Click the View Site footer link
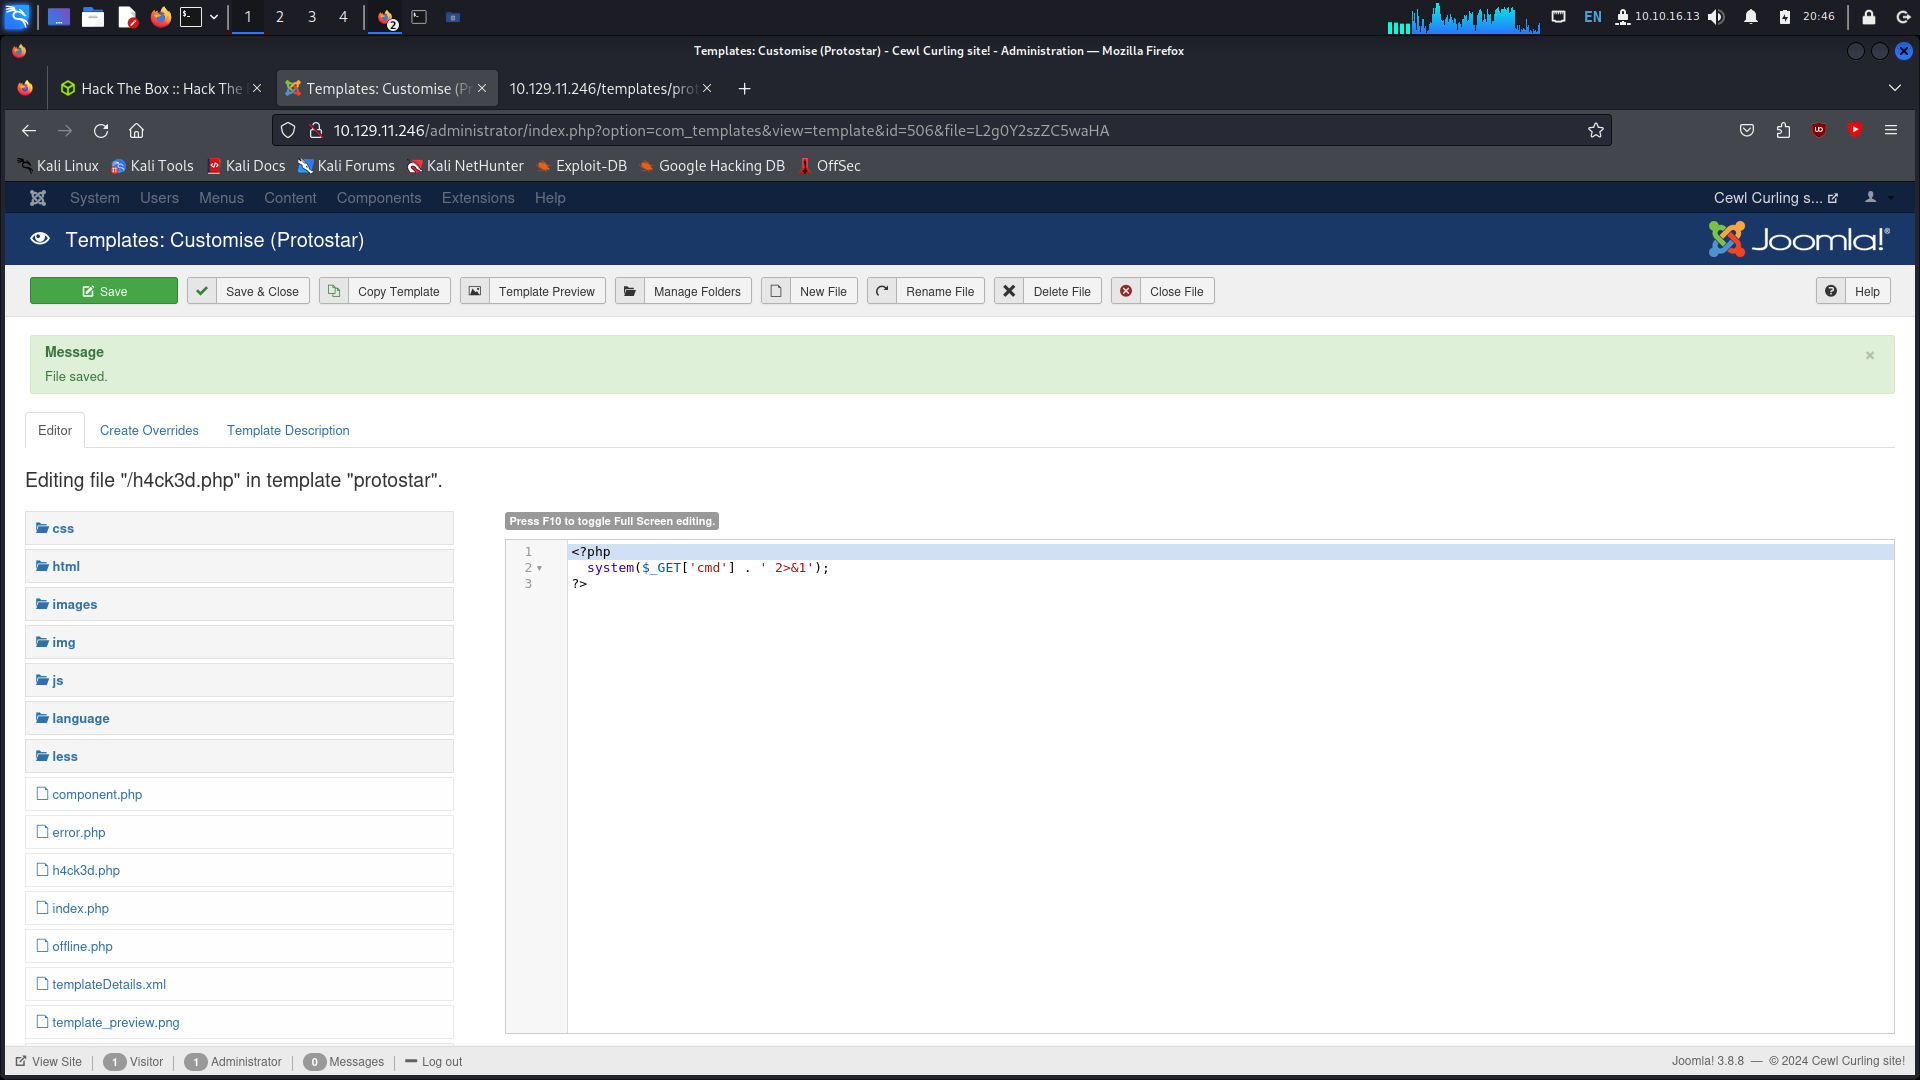 coord(48,1062)
